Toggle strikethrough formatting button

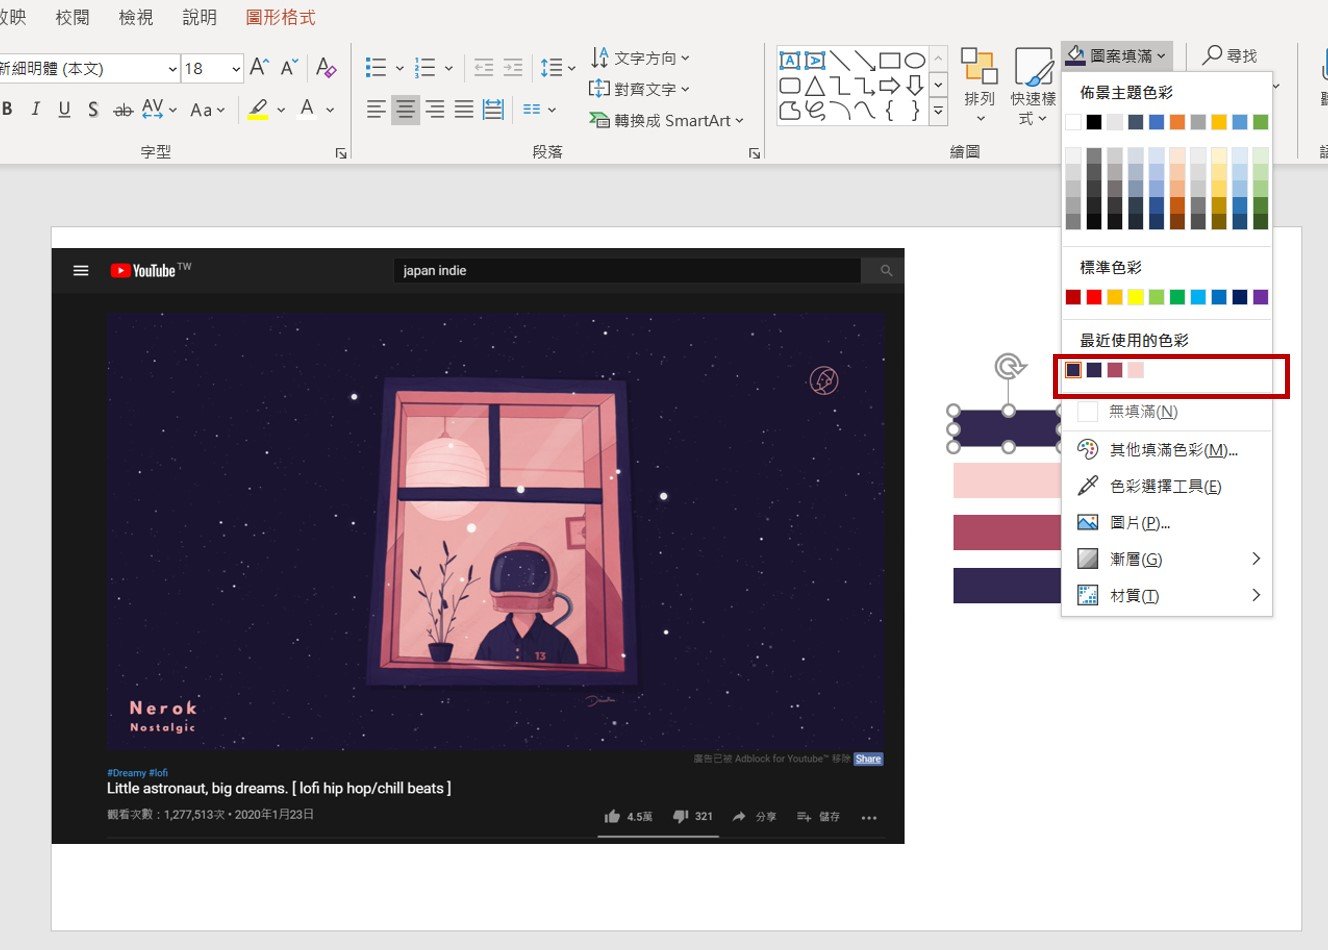123,110
